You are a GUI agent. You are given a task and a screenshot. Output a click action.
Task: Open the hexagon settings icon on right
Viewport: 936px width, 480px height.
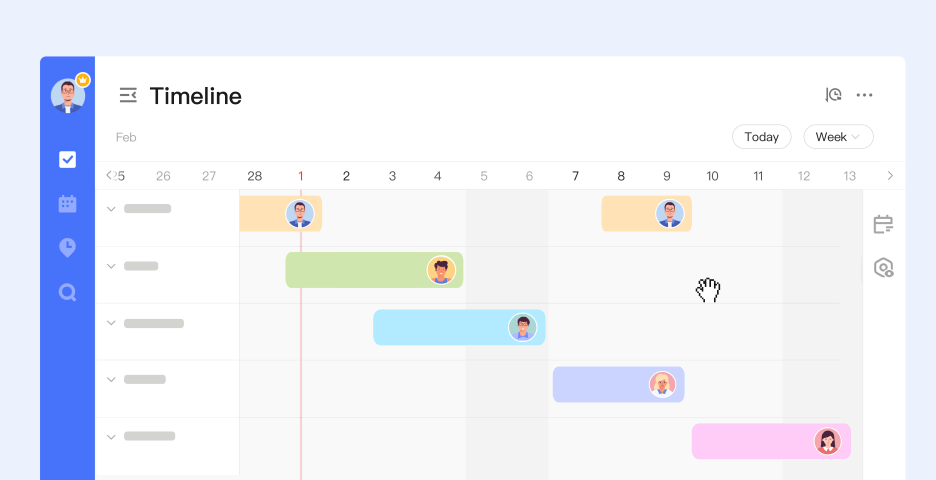coord(883,268)
